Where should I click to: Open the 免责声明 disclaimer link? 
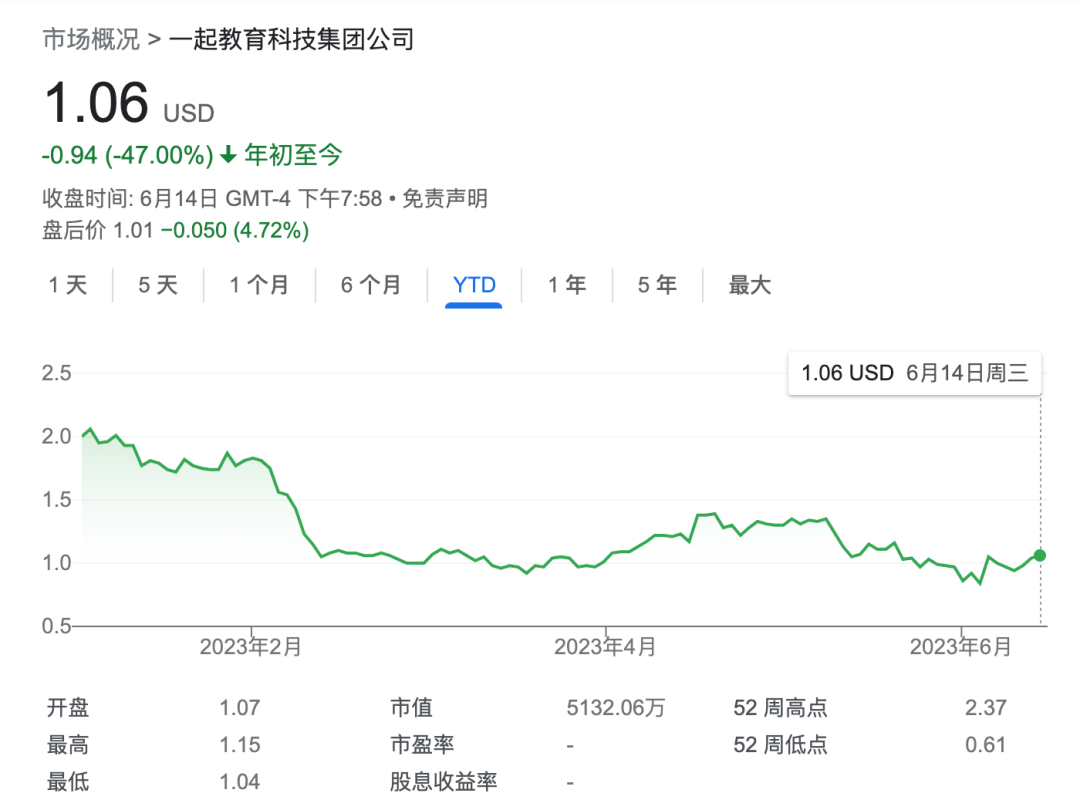coord(445,198)
